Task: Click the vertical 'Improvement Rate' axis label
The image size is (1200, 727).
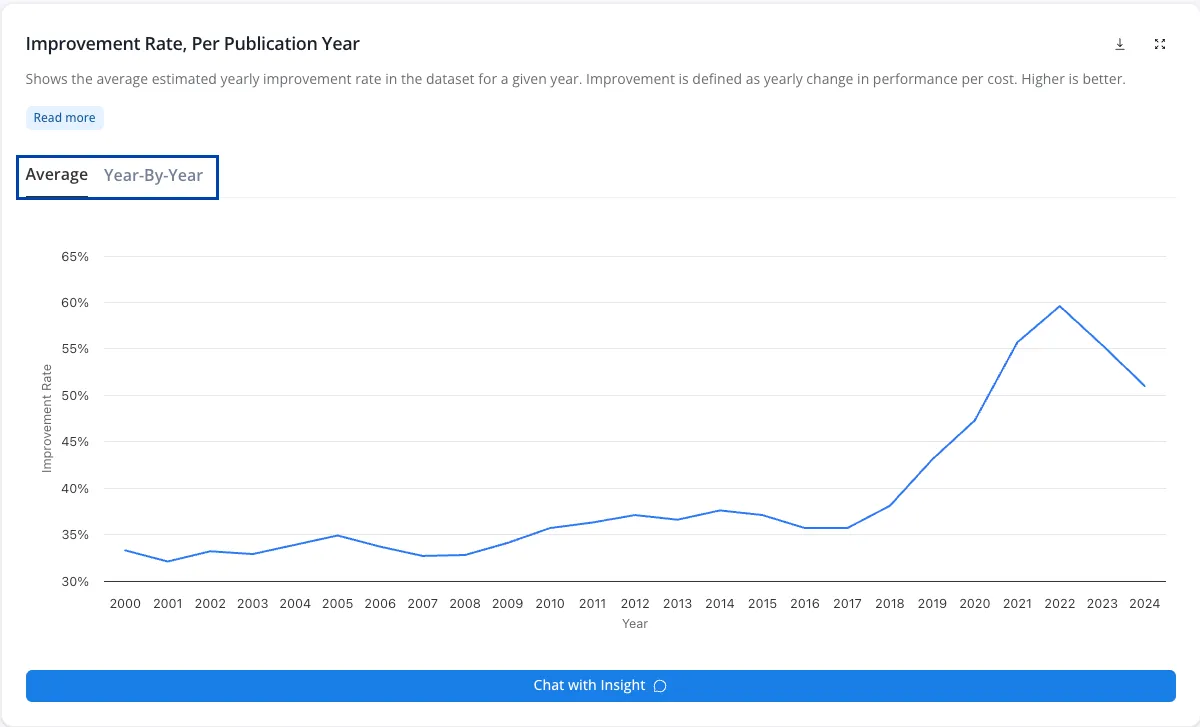Action: tap(47, 418)
